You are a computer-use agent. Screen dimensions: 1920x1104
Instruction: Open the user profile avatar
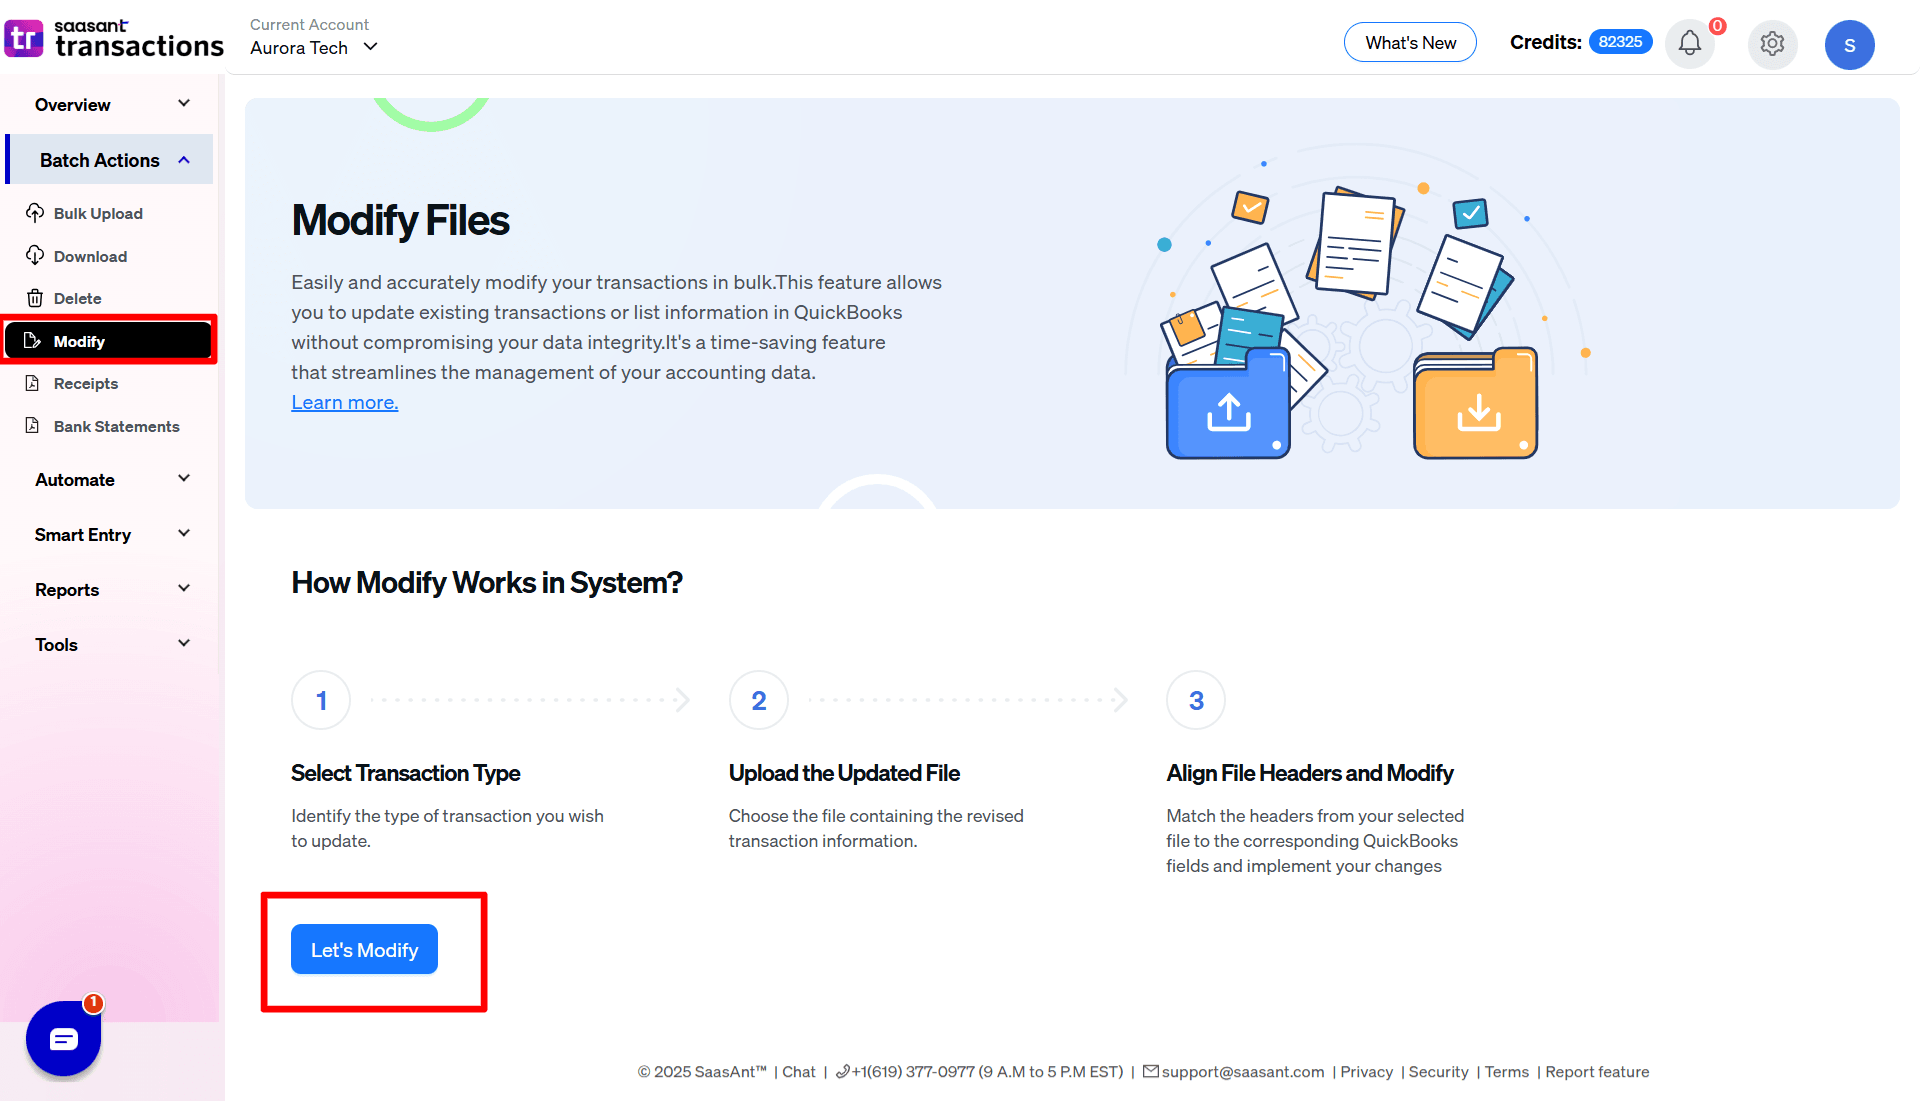click(x=1849, y=45)
